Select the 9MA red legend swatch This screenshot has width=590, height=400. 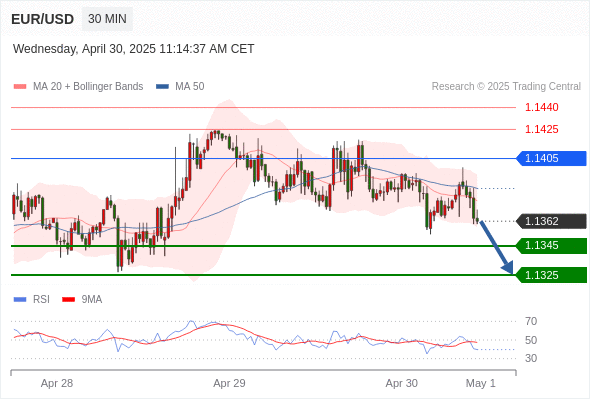pos(68,300)
